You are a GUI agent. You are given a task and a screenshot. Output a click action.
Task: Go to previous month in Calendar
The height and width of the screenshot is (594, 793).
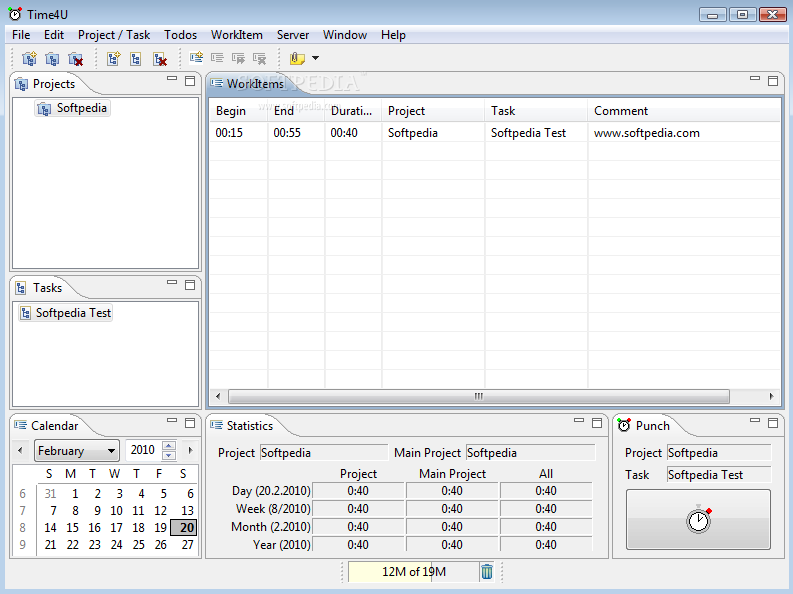(20, 450)
